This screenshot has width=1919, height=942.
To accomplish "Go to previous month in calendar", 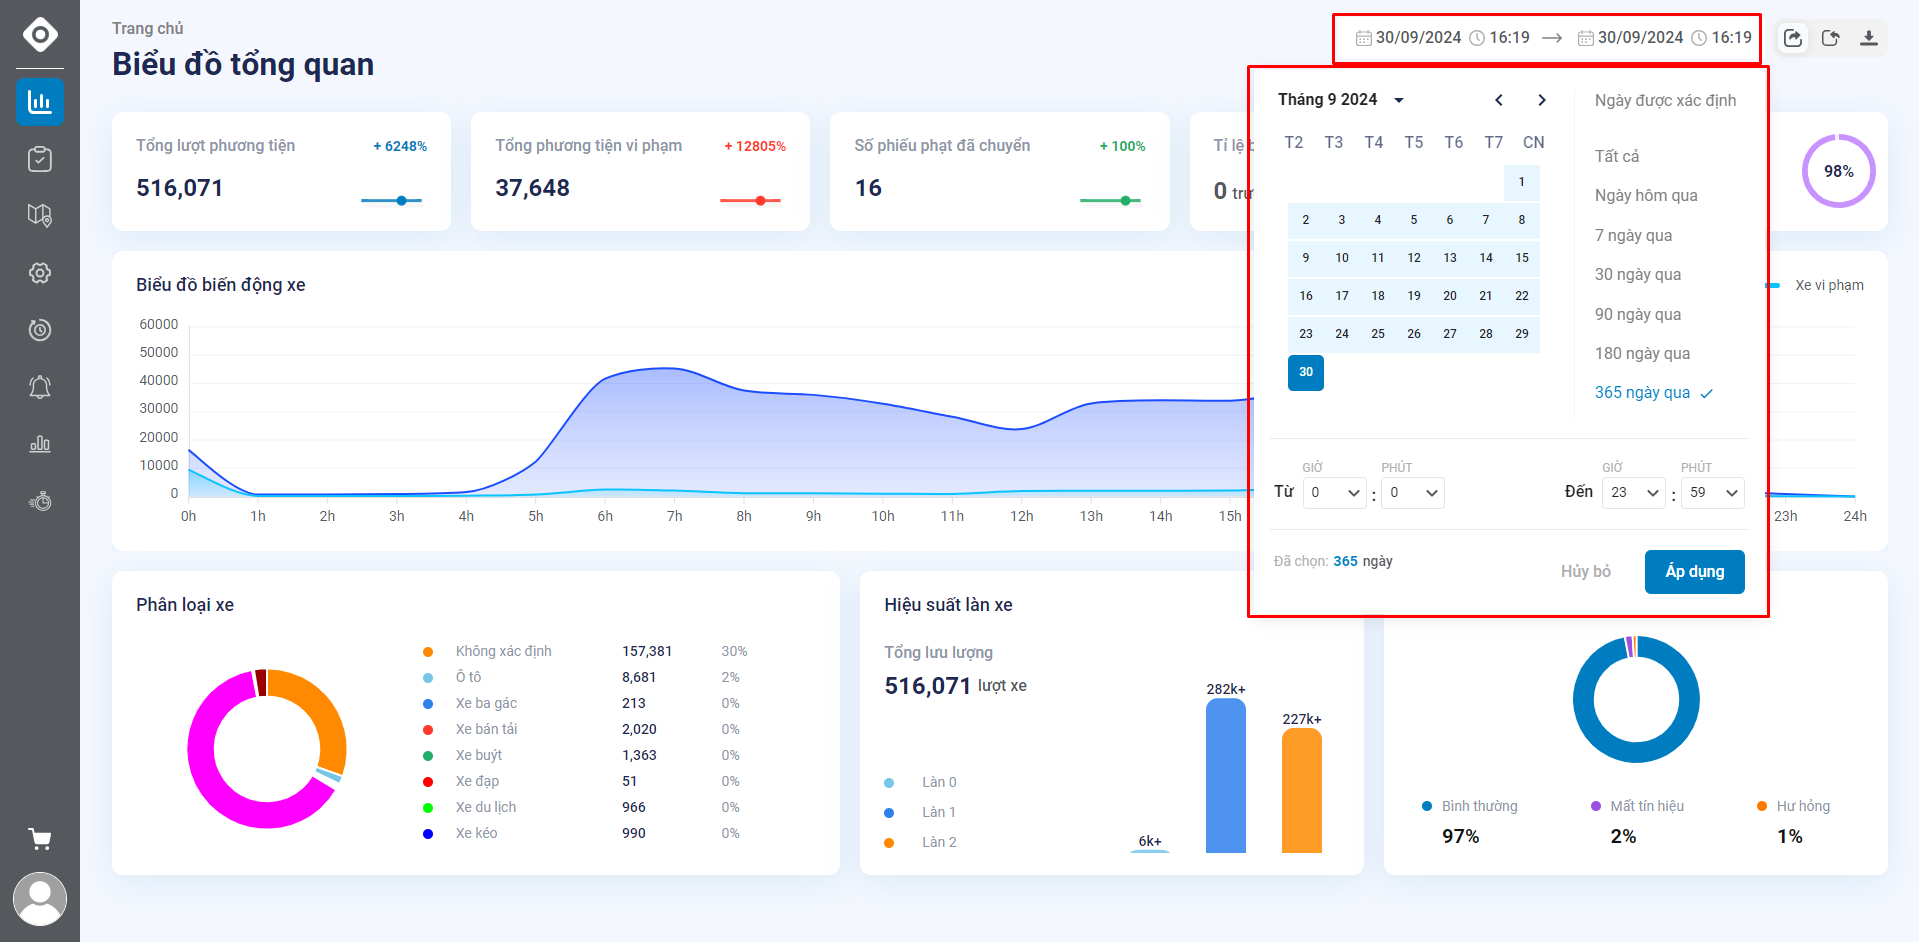I will pos(1498,100).
